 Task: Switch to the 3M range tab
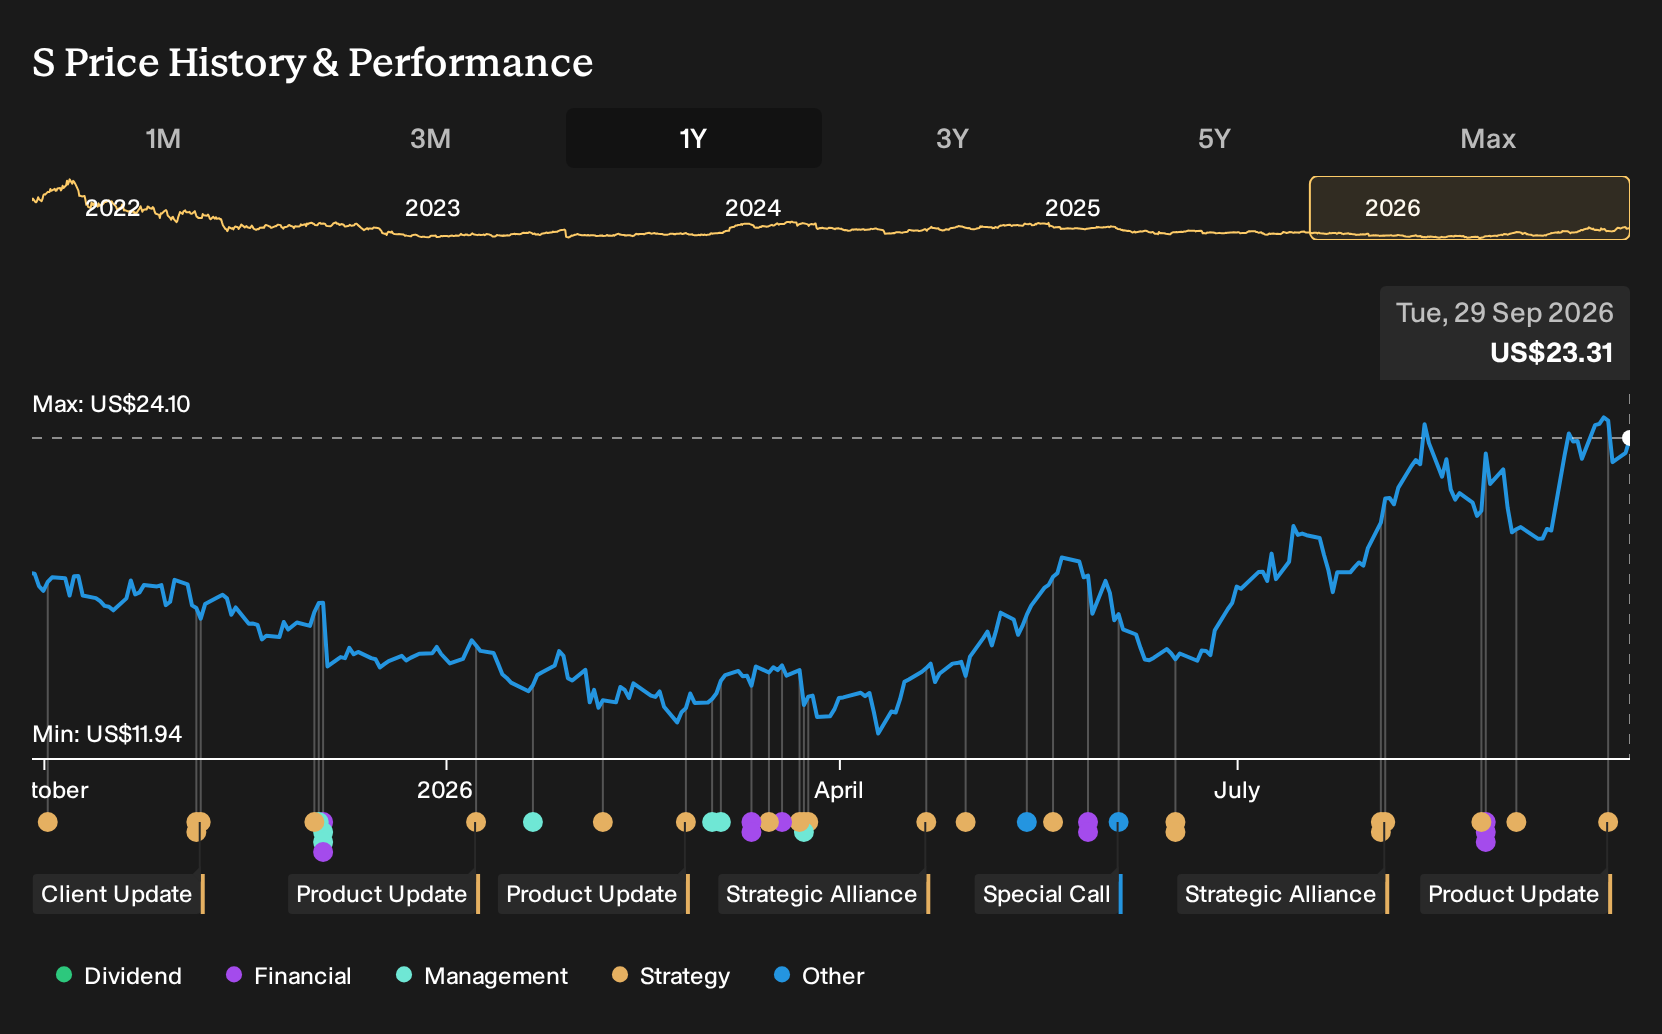pos(430,138)
